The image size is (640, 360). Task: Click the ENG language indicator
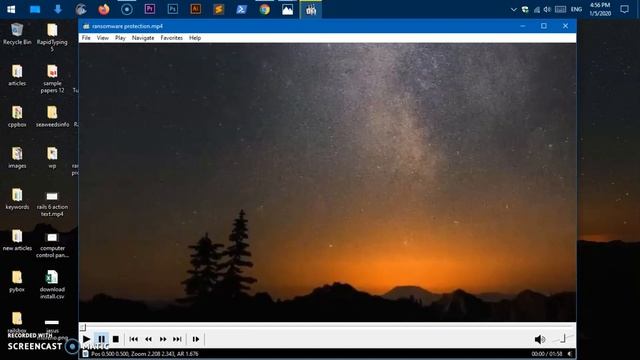[576, 9]
